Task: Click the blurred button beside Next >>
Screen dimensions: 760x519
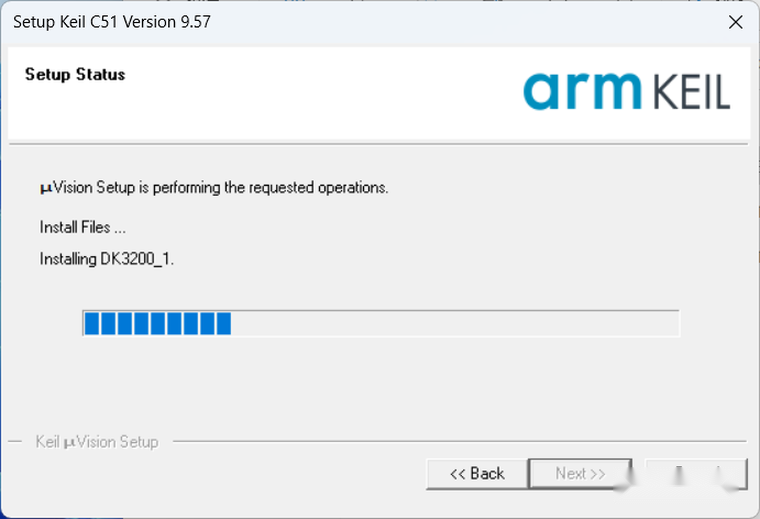Action: pos(696,473)
